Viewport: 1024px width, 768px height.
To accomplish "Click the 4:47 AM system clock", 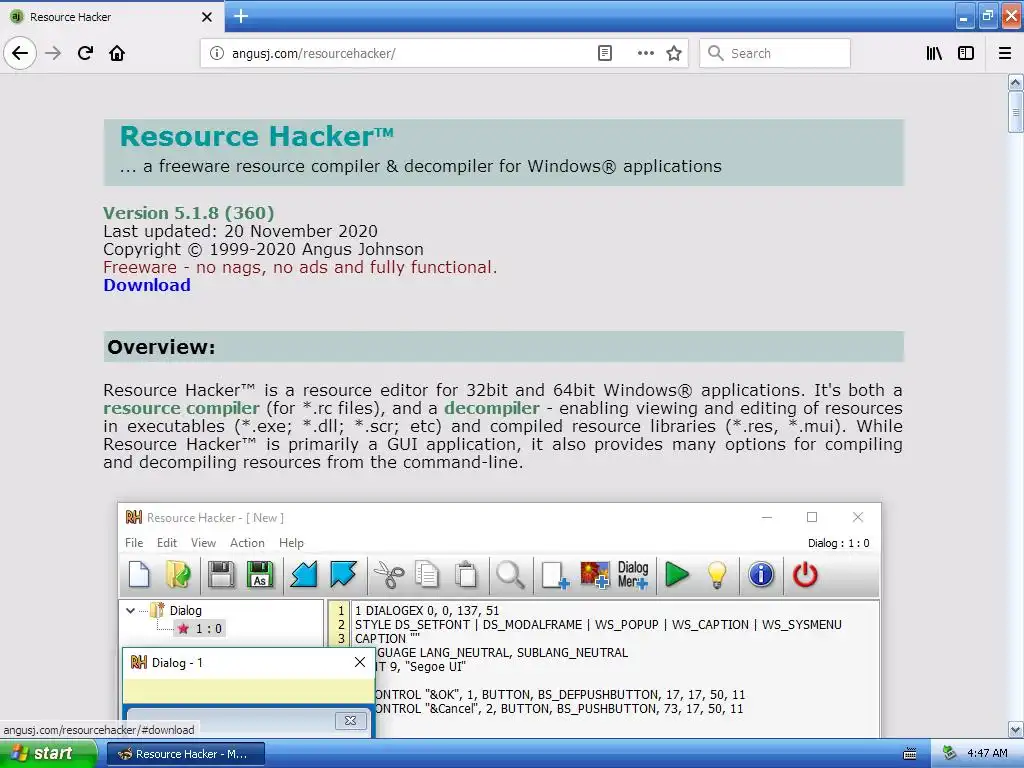I will [987, 754].
